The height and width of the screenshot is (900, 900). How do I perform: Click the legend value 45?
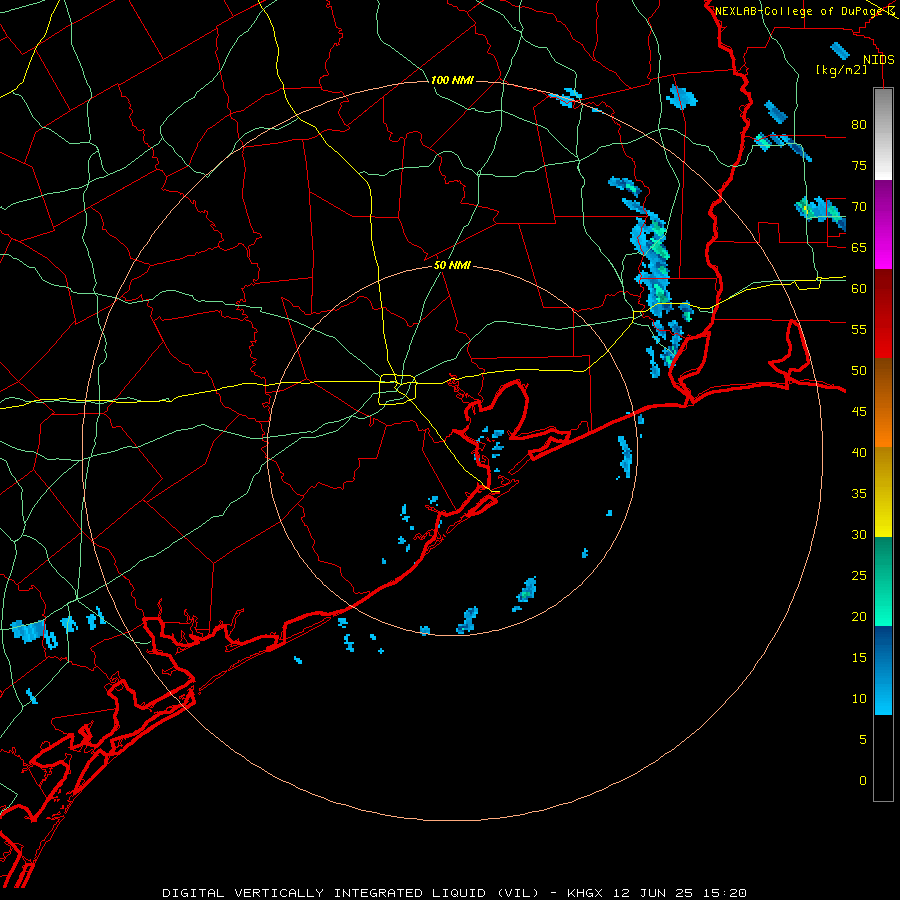click(859, 412)
